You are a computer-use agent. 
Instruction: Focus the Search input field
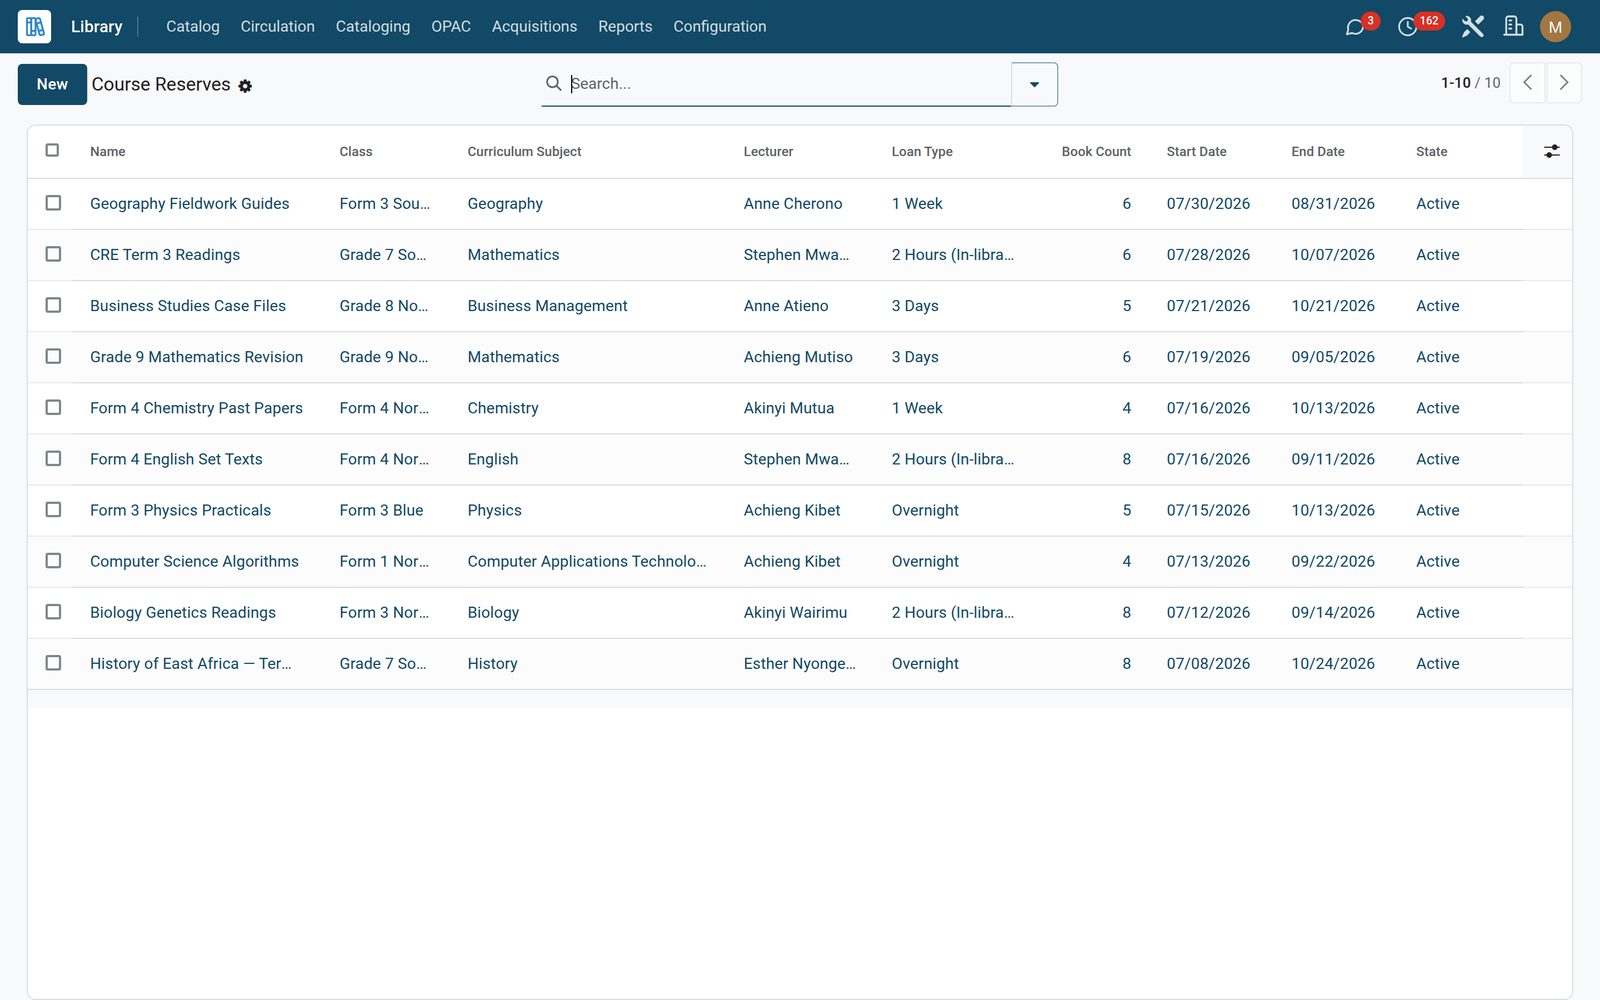click(x=788, y=84)
